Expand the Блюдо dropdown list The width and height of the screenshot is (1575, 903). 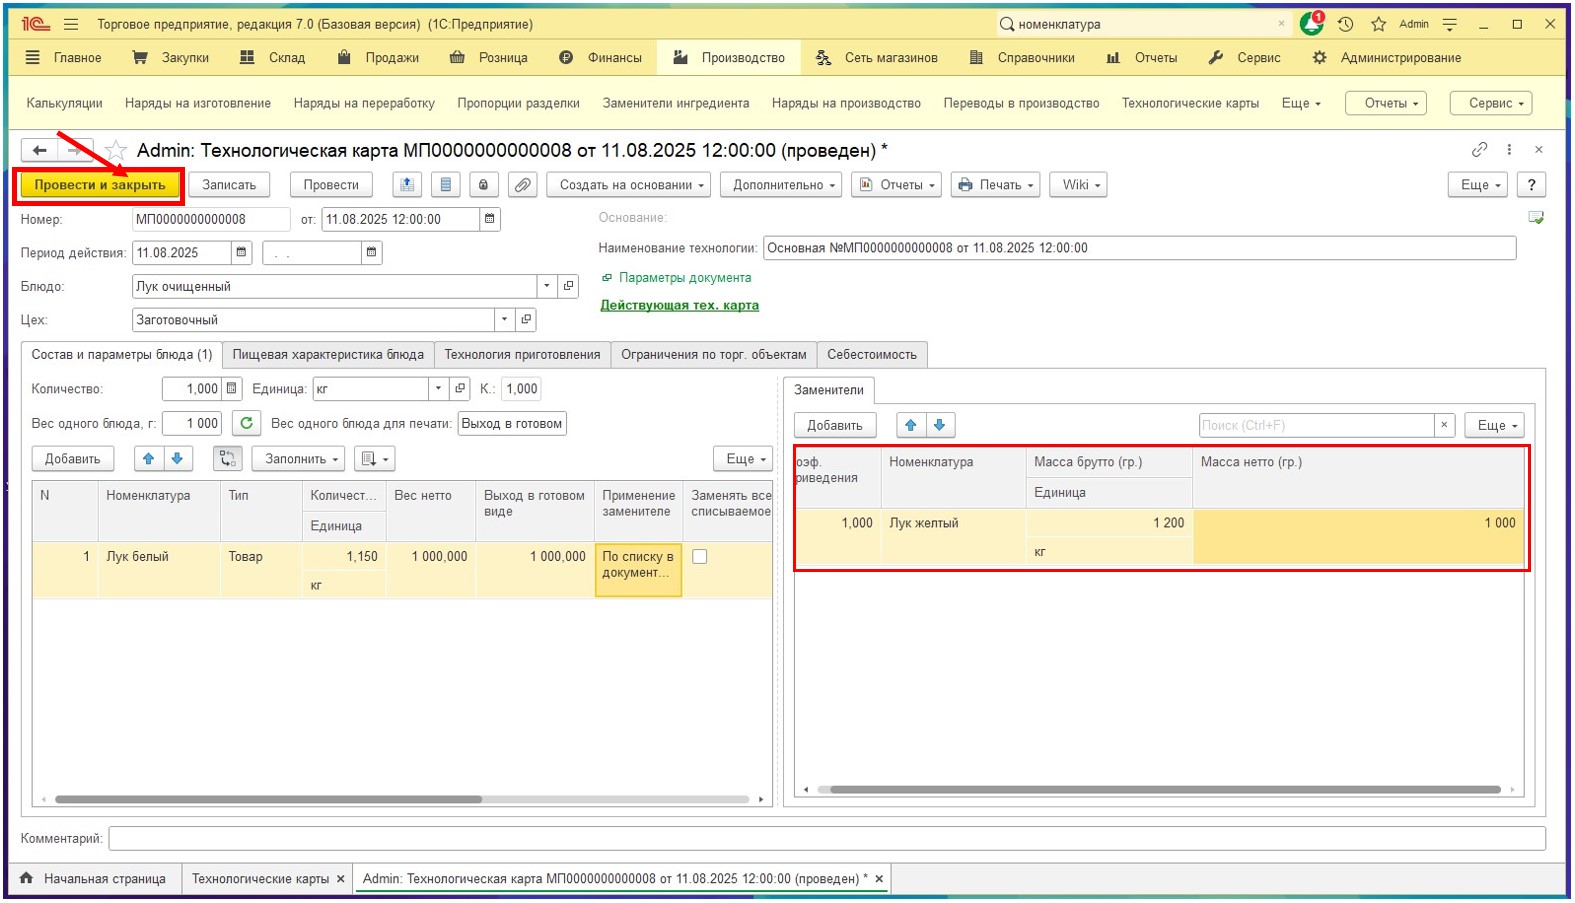pos(546,287)
